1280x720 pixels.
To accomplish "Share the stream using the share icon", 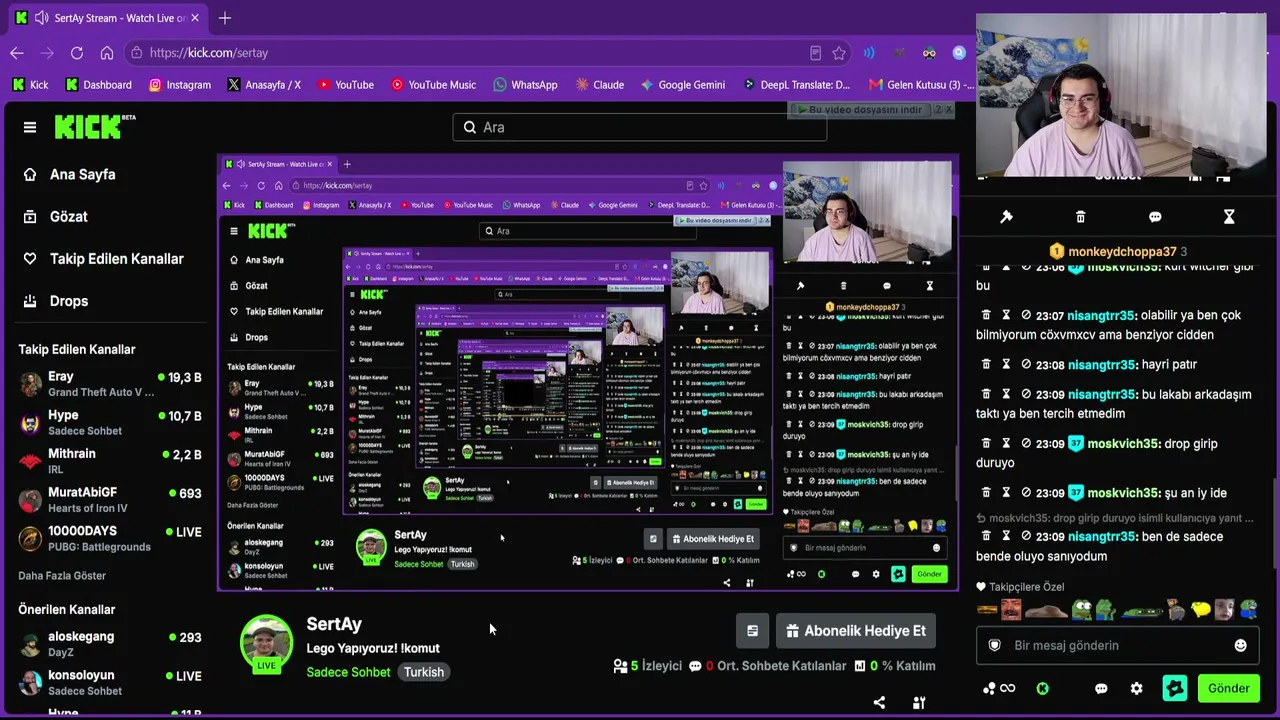I will [879, 703].
